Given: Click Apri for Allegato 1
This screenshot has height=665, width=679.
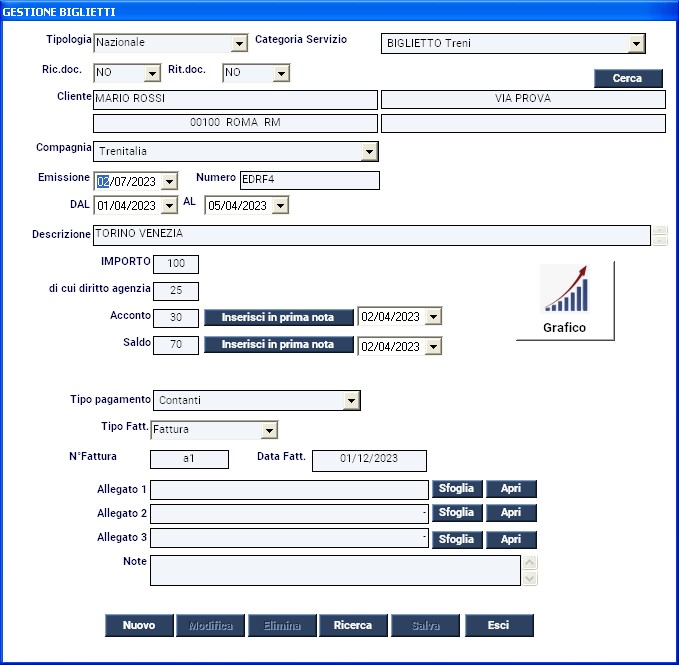Looking at the screenshot, I should pyautogui.click(x=511, y=489).
